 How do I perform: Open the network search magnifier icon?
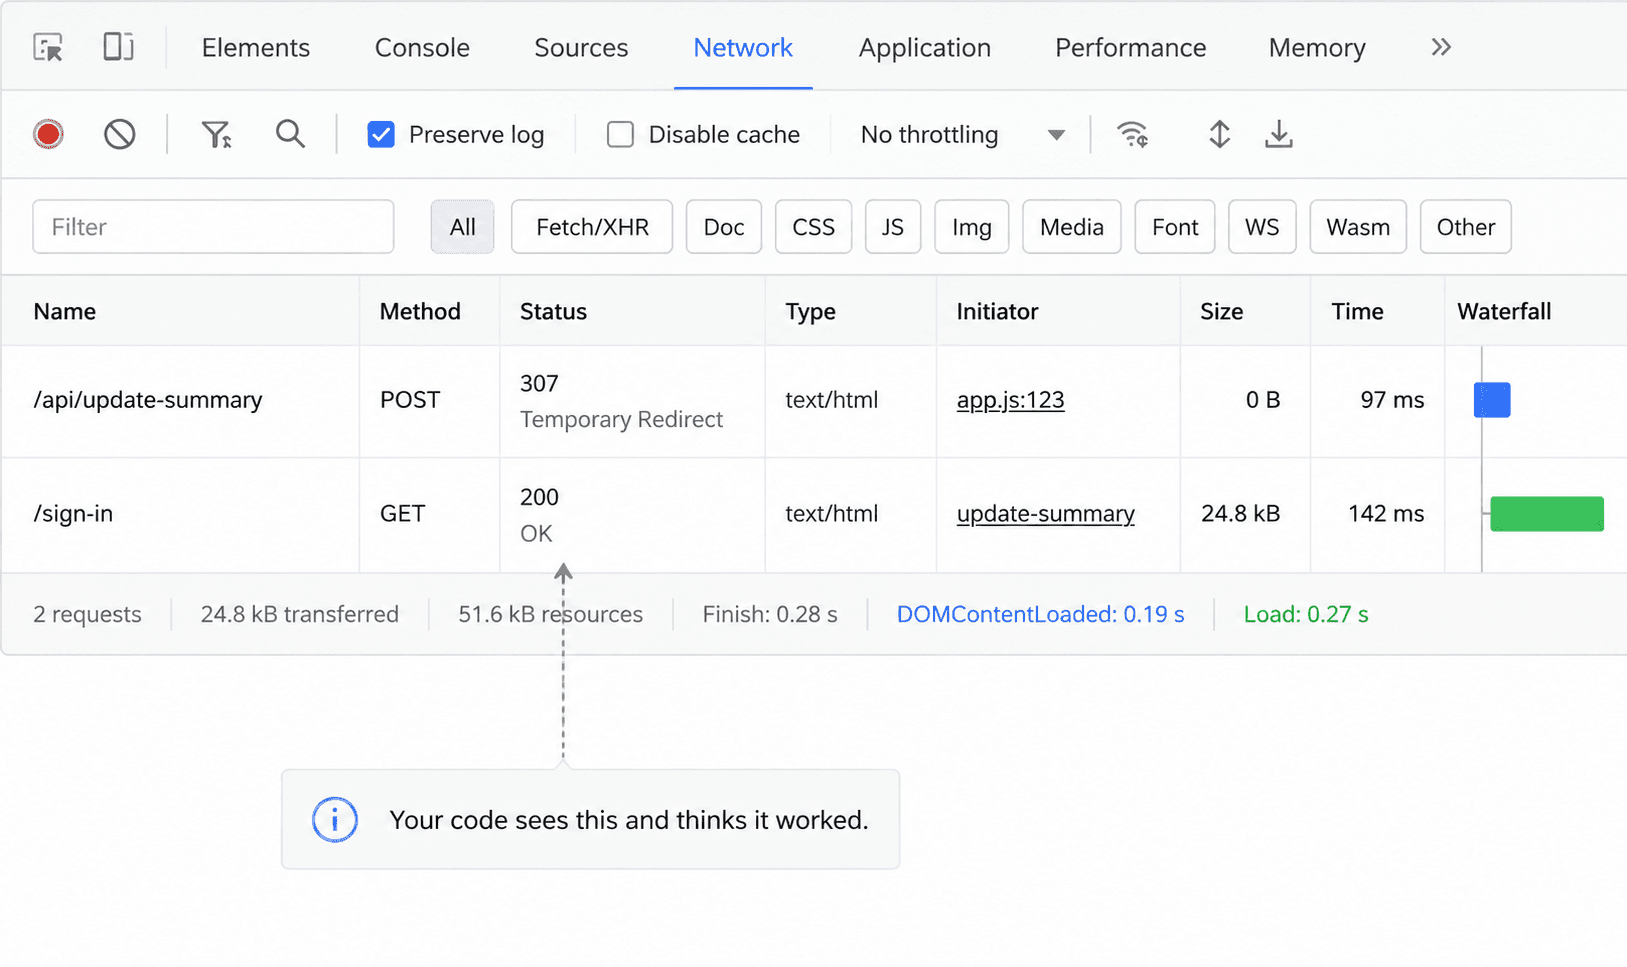click(290, 134)
